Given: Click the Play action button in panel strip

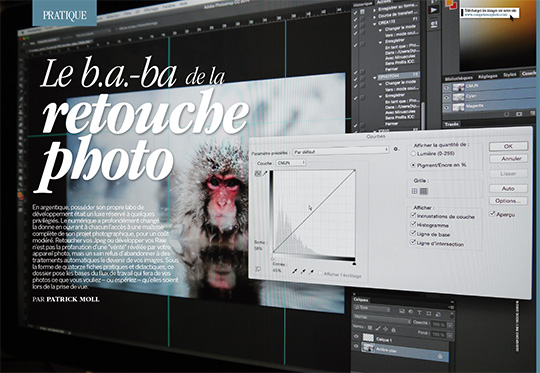Looking at the screenshot, I should [x=434, y=10].
